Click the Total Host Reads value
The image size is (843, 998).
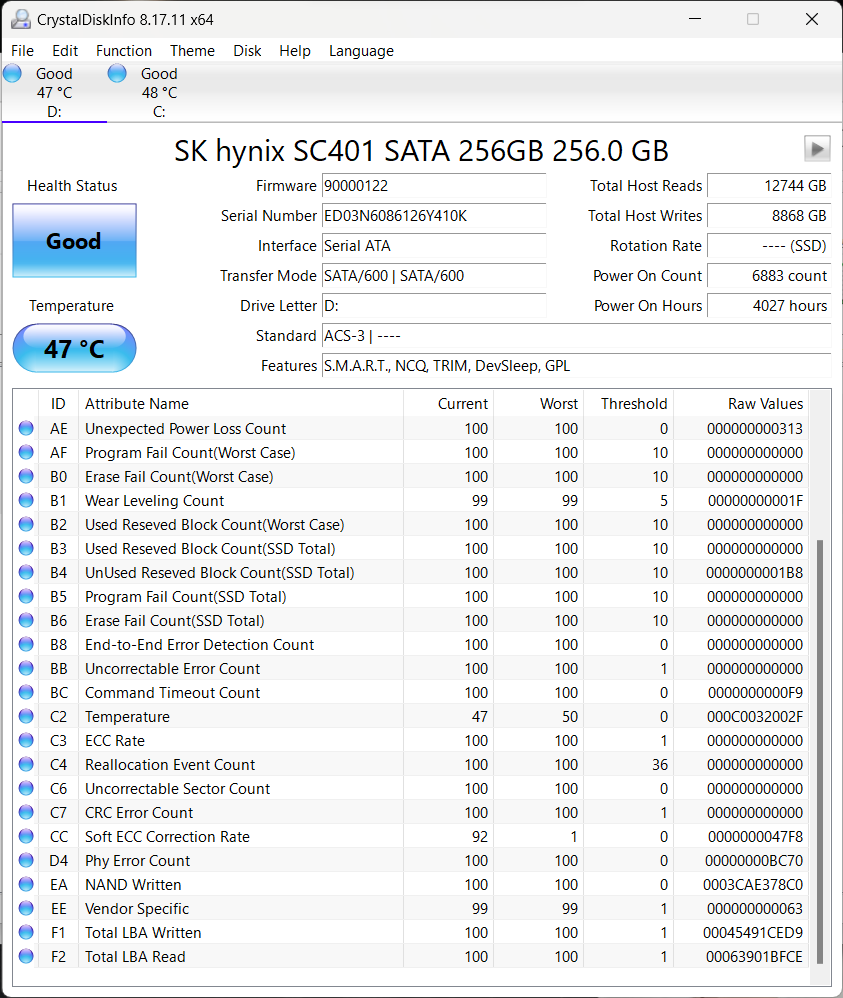click(x=769, y=186)
